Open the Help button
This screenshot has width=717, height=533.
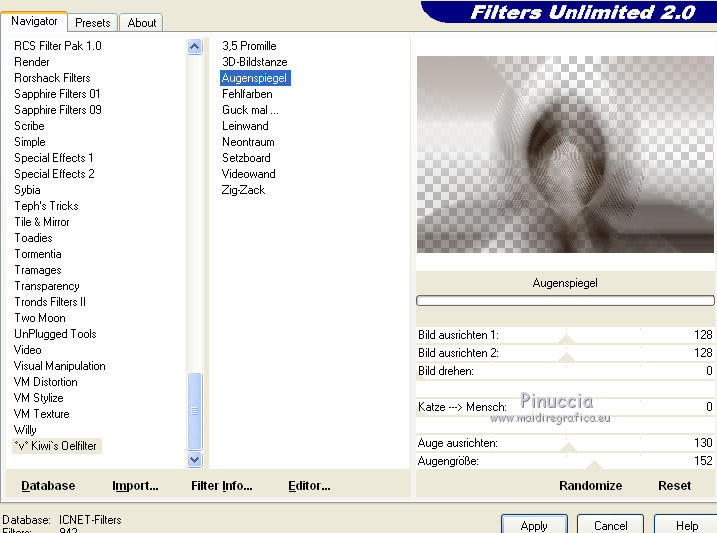[686, 524]
